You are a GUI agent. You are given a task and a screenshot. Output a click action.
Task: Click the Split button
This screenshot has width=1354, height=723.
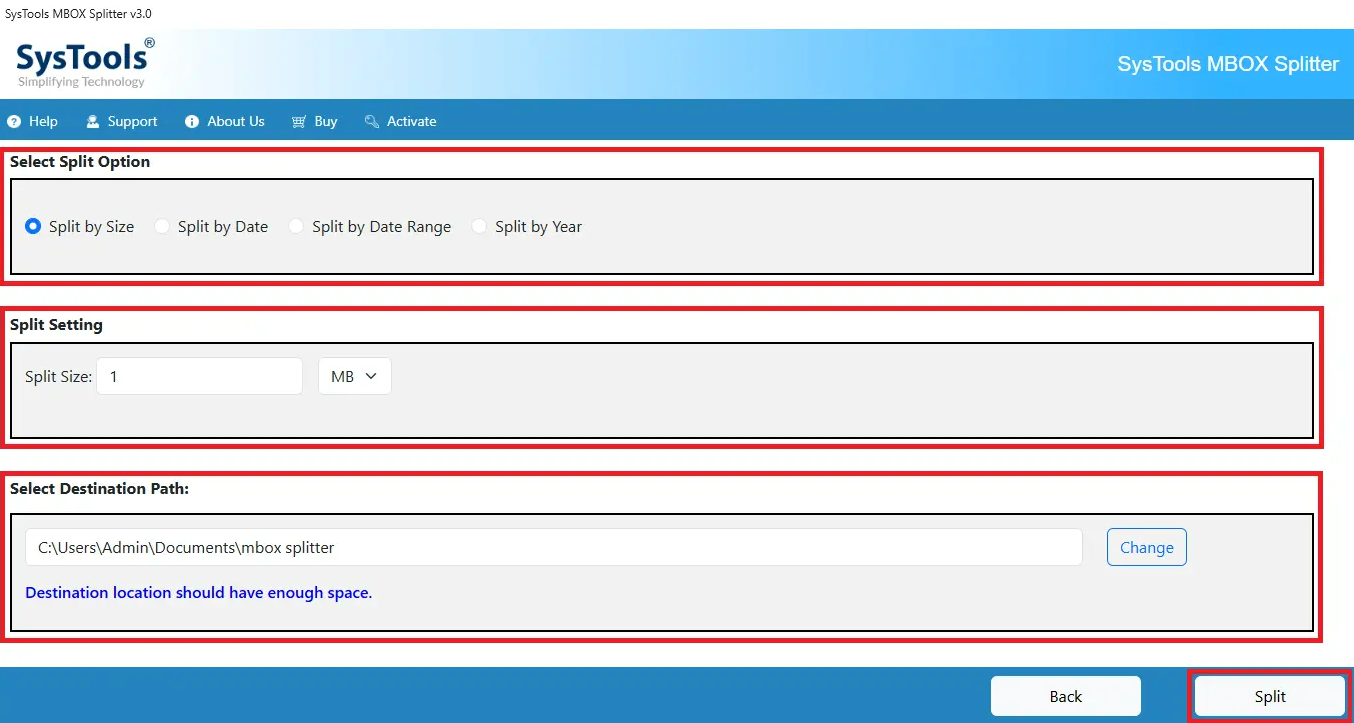click(x=1270, y=696)
